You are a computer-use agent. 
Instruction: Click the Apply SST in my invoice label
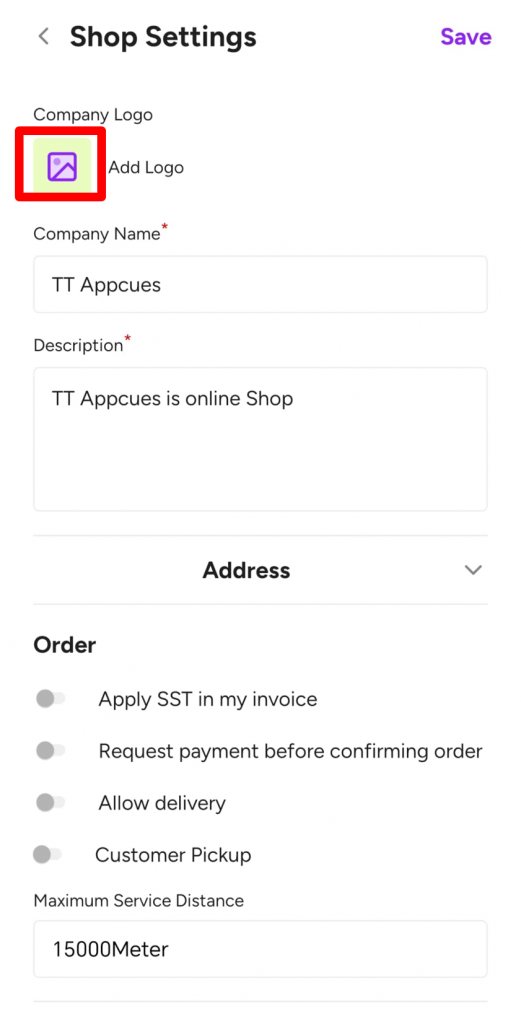point(208,699)
